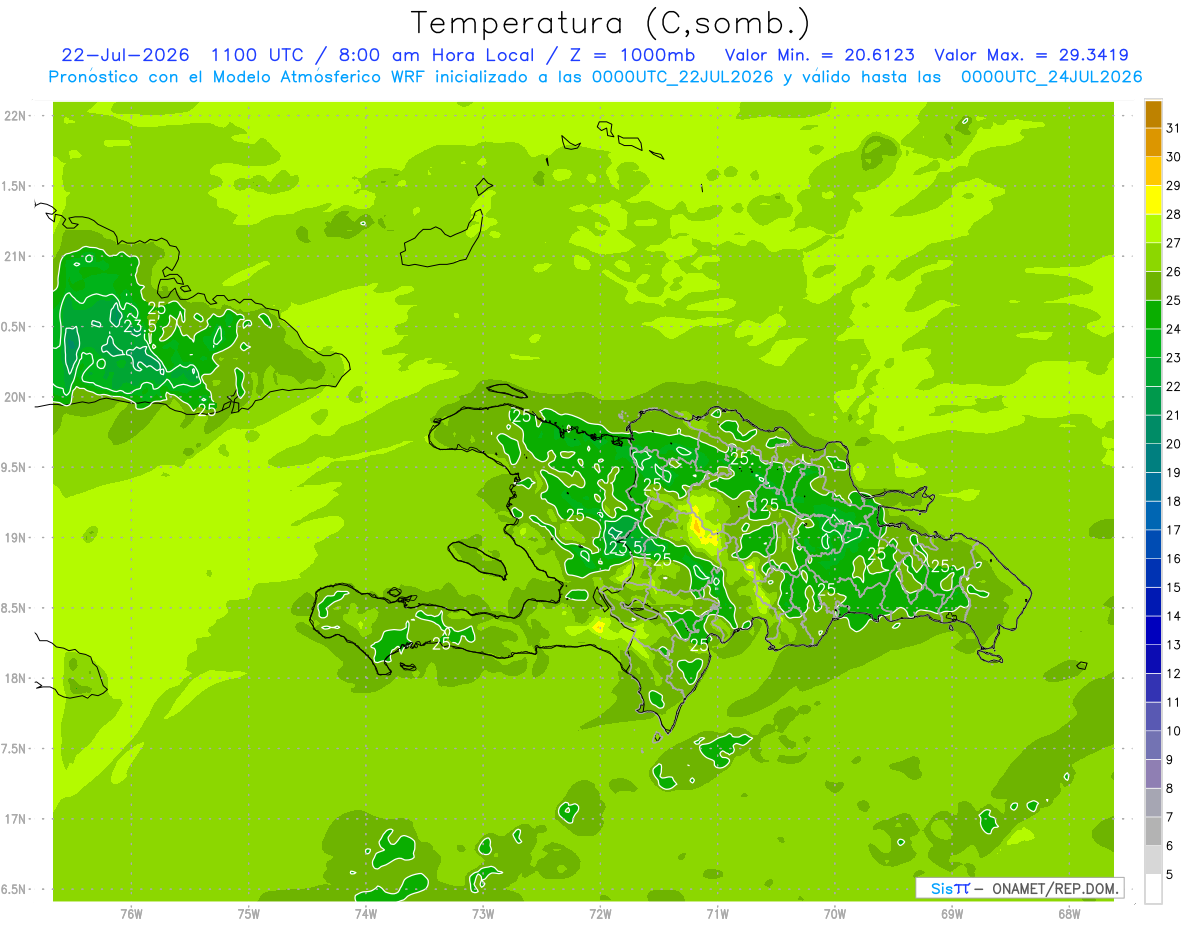
Task: Pick the light green swatch between 26 and 27
Action: point(1153,258)
